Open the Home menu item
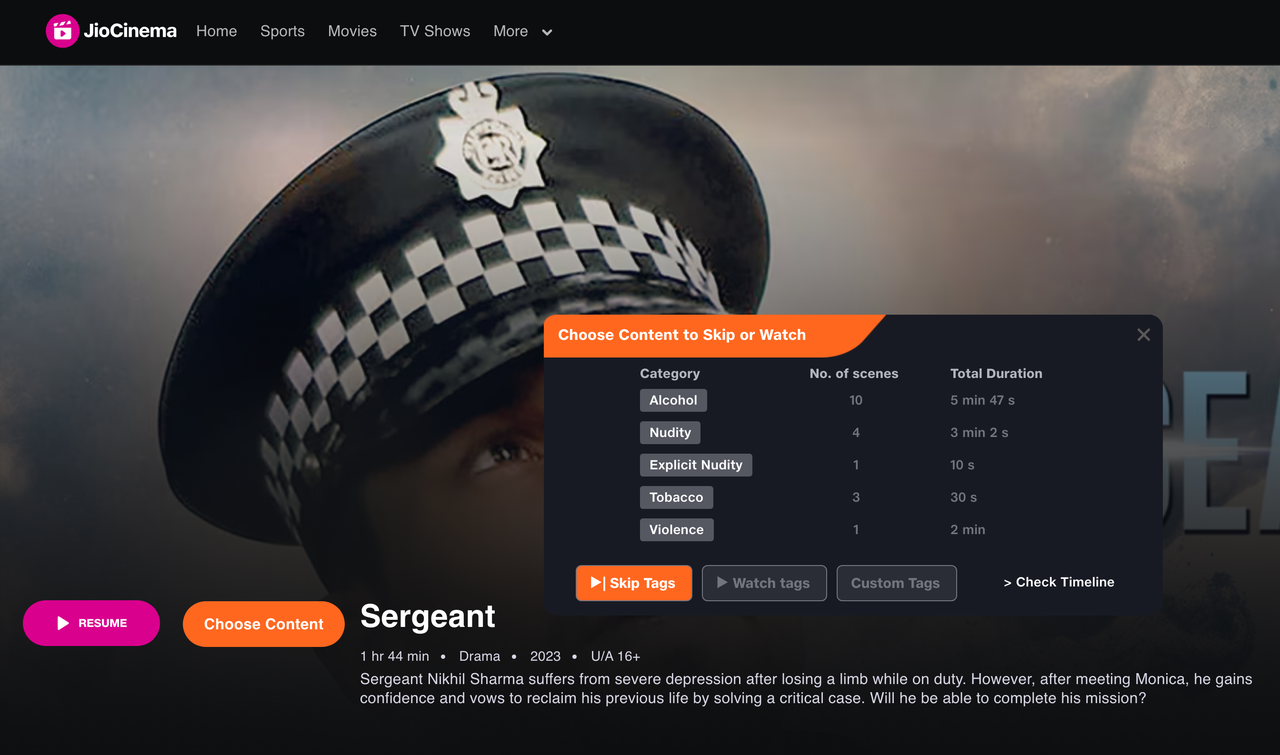This screenshot has height=755, width=1280. pyautogui.click(x=216, y=31)
